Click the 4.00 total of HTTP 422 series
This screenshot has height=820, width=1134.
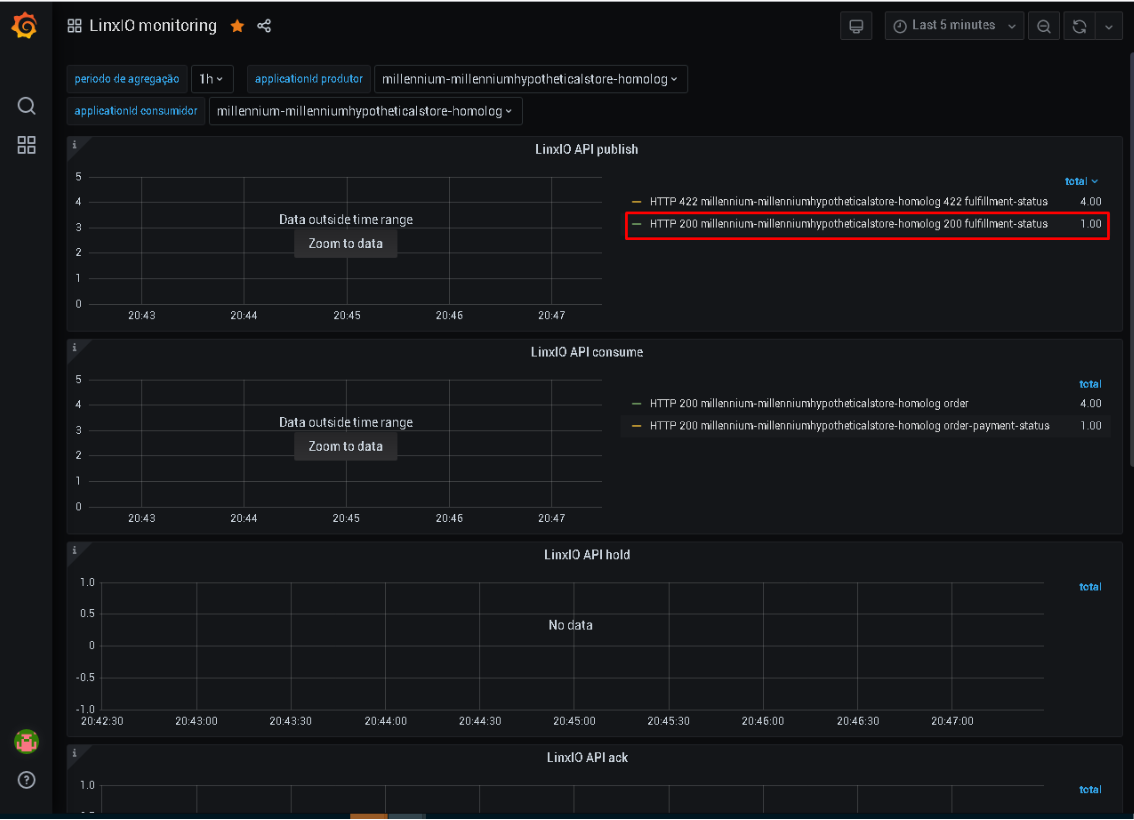tap(1091, 202)
